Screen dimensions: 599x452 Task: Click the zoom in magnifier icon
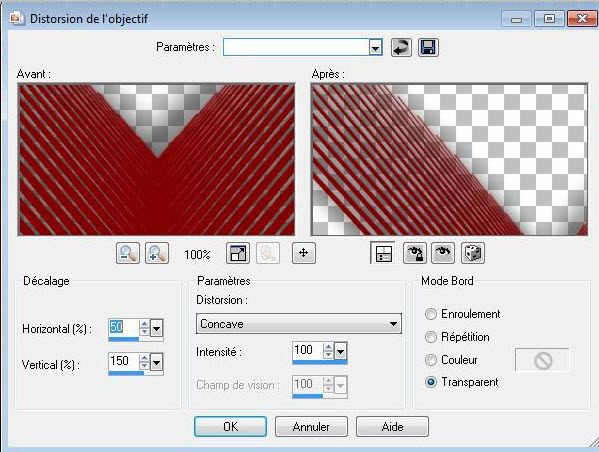pos(157,253)
